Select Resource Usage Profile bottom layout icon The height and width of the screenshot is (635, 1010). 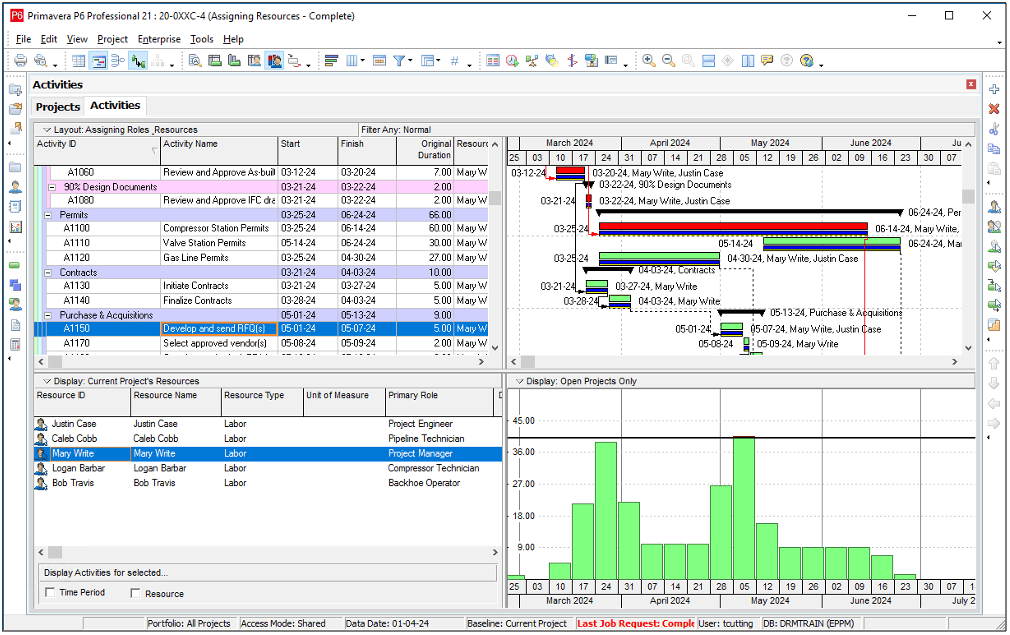click(275, 61)
